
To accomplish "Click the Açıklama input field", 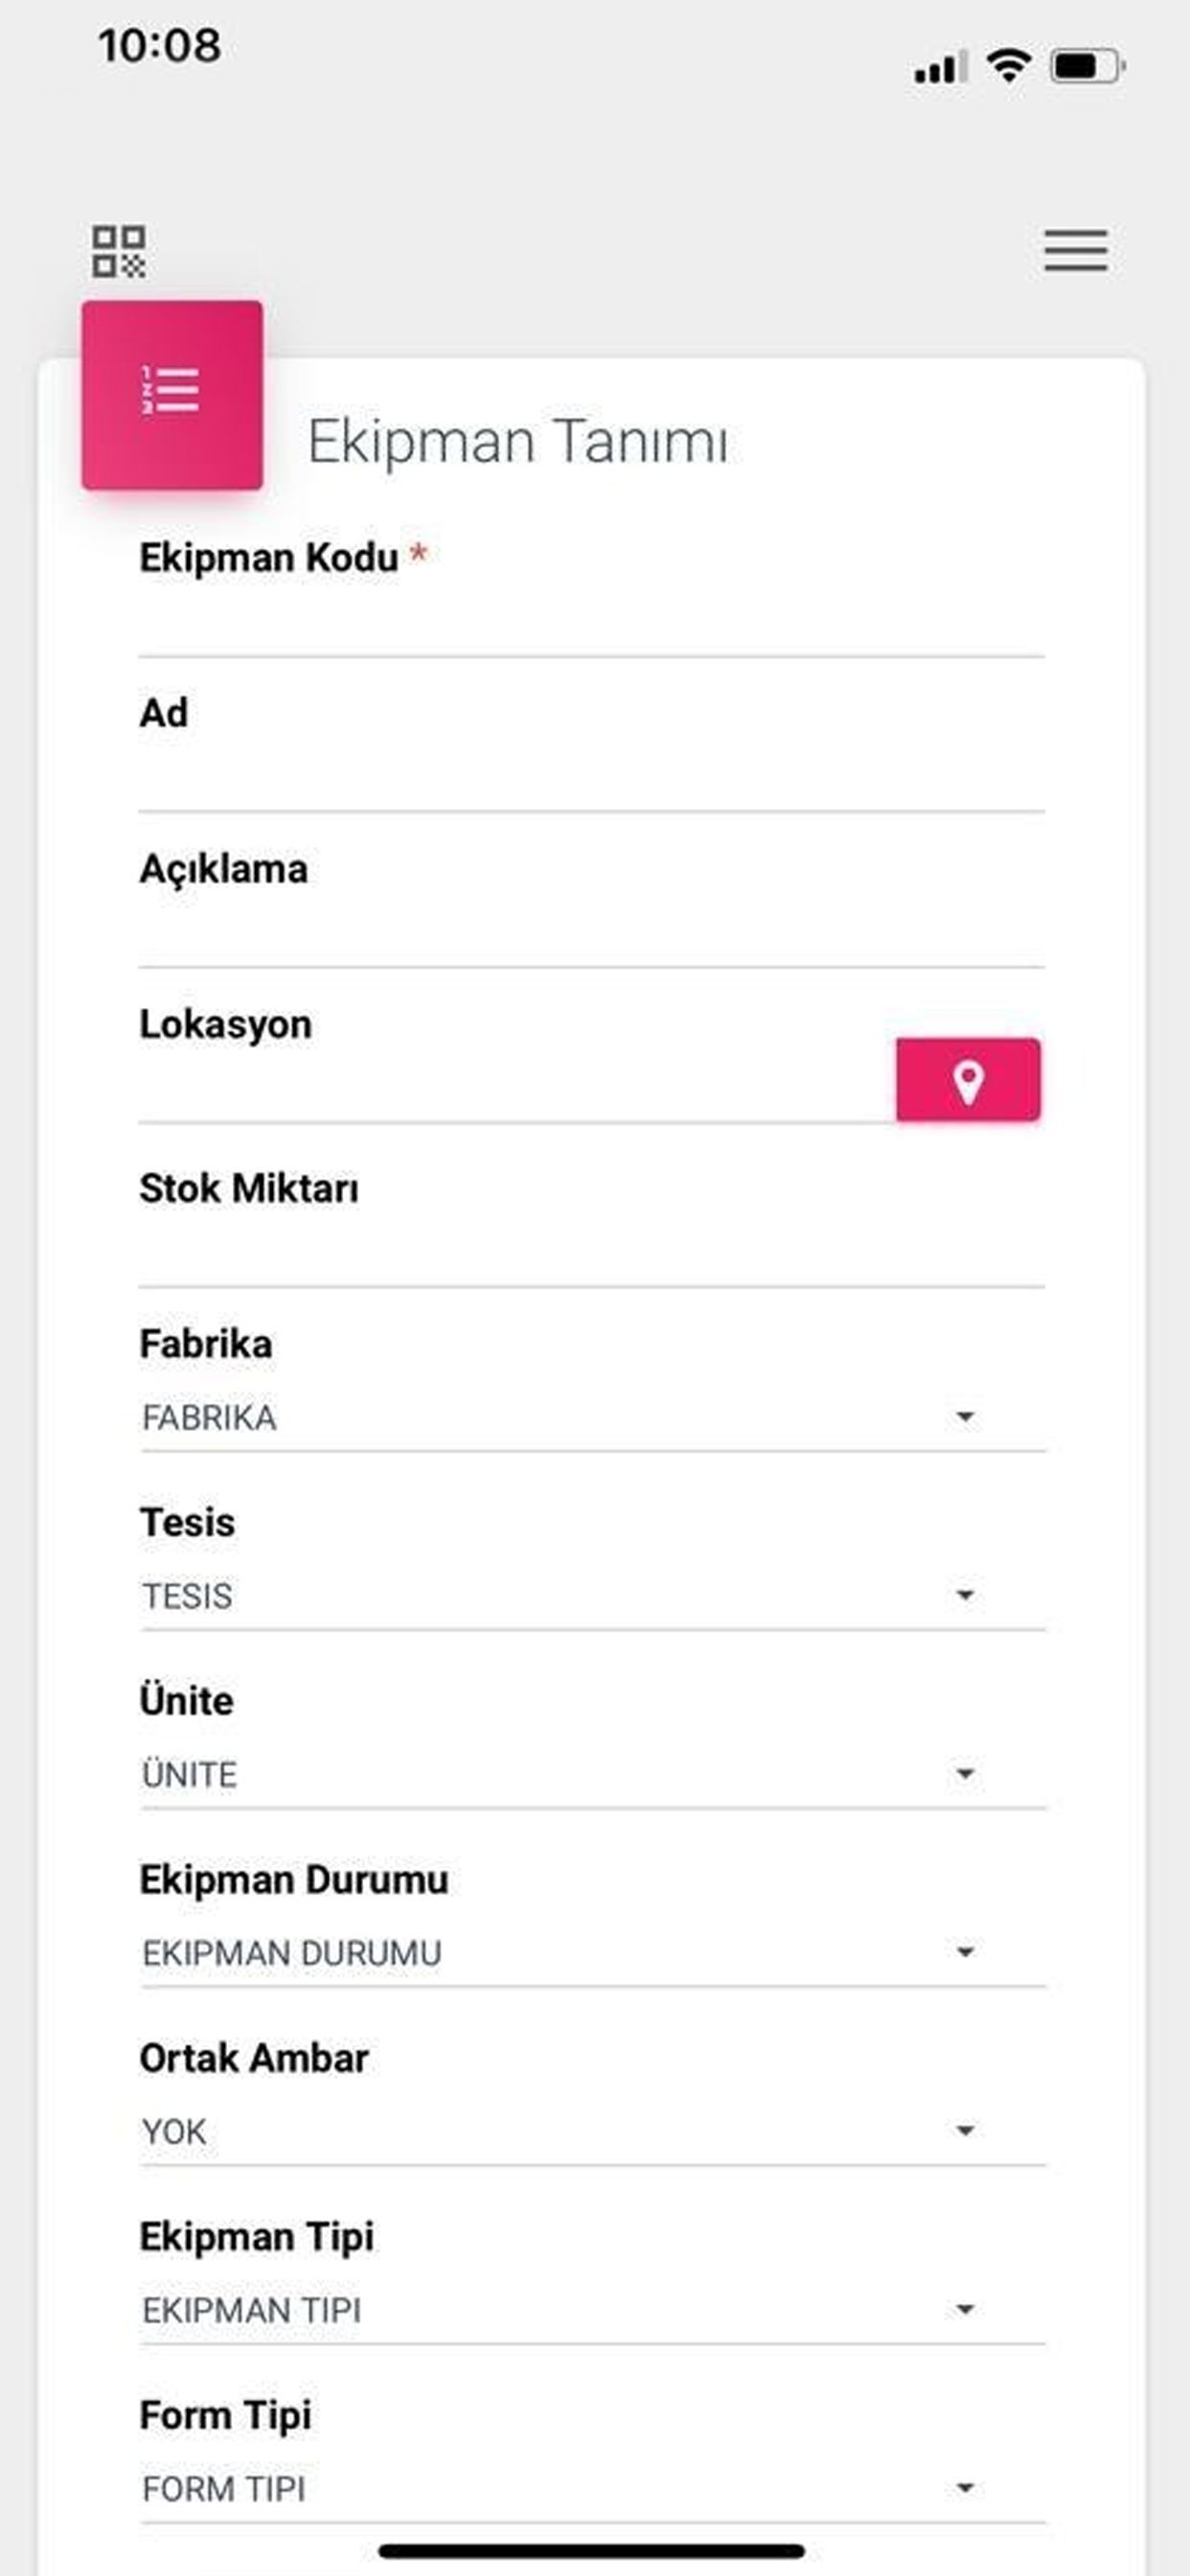I will [592, 935].
